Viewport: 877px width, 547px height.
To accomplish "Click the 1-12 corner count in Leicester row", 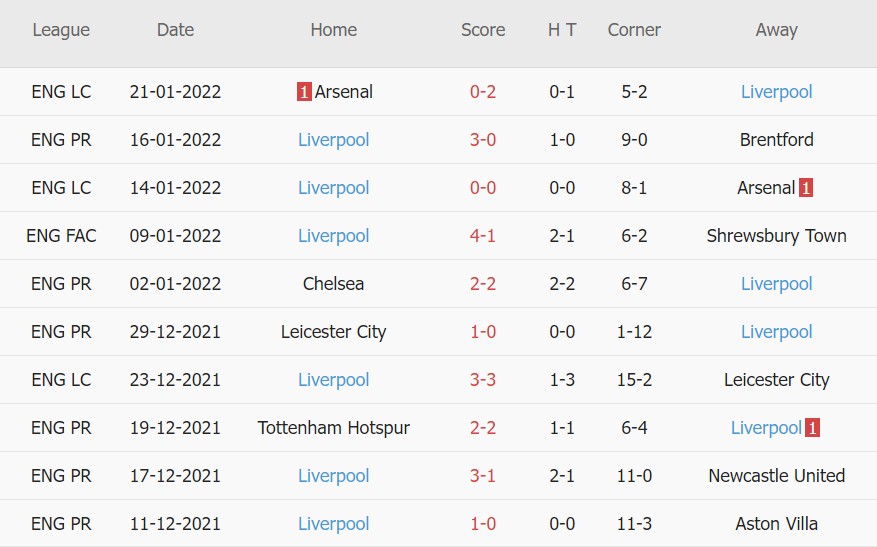I will [634, 332].
